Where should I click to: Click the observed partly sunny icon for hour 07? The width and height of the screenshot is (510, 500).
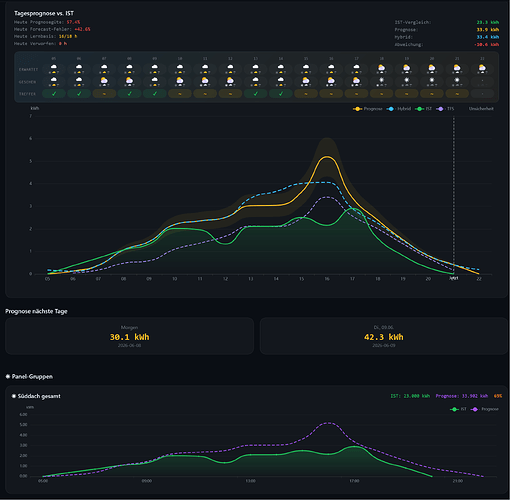[x=104, y=82]
